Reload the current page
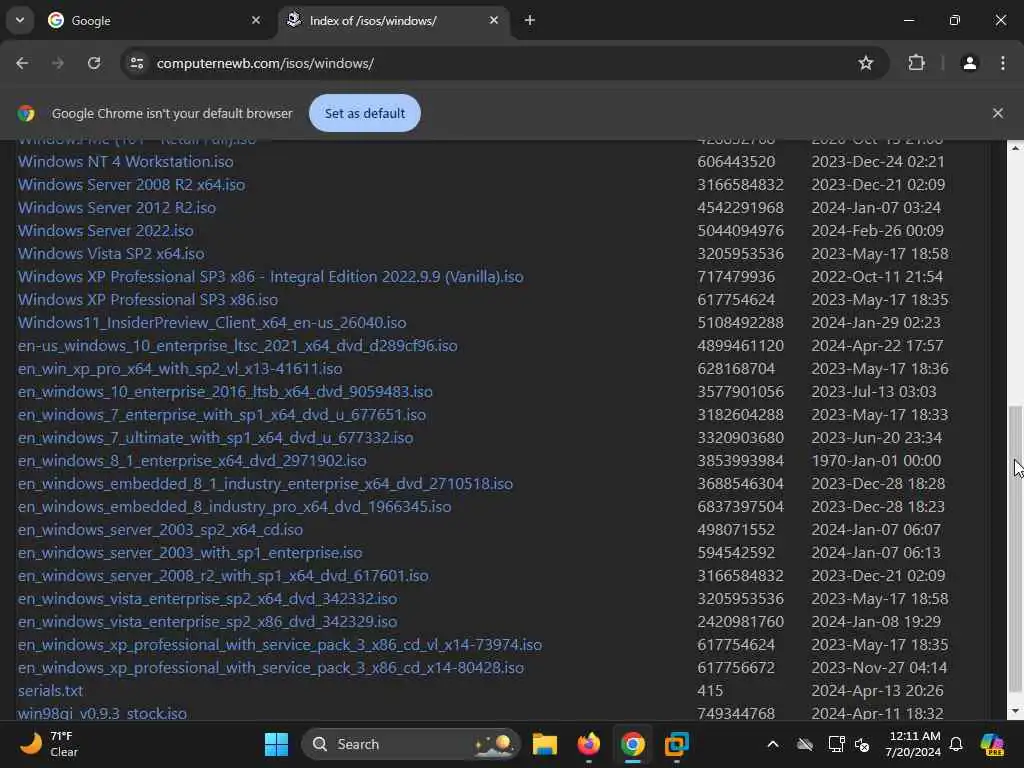The width and height of the screenshot is (1024, 768). (94, 63)
